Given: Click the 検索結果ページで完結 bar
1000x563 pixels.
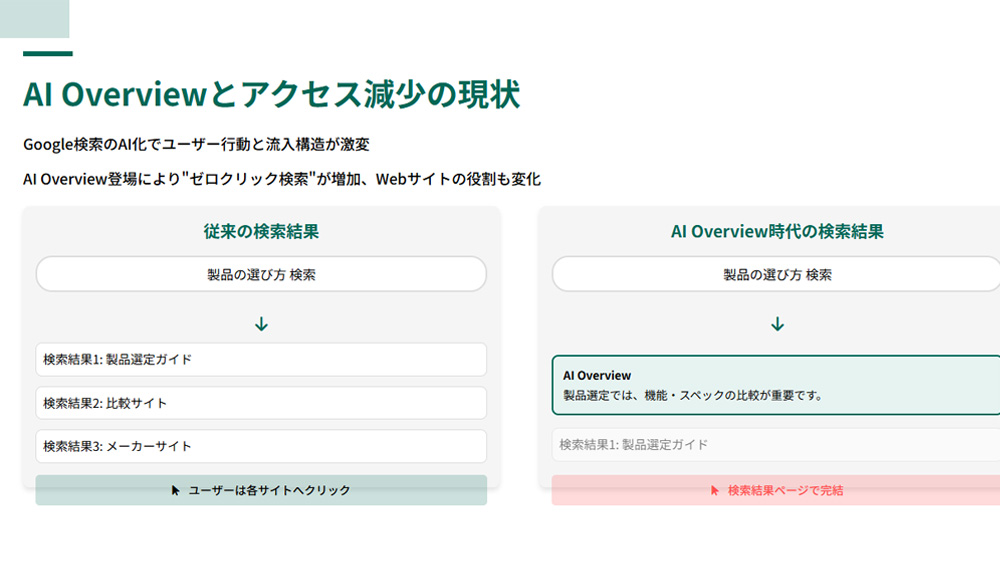Looking at the screenshot, I should pyautogui.click(x=776, y=490).
